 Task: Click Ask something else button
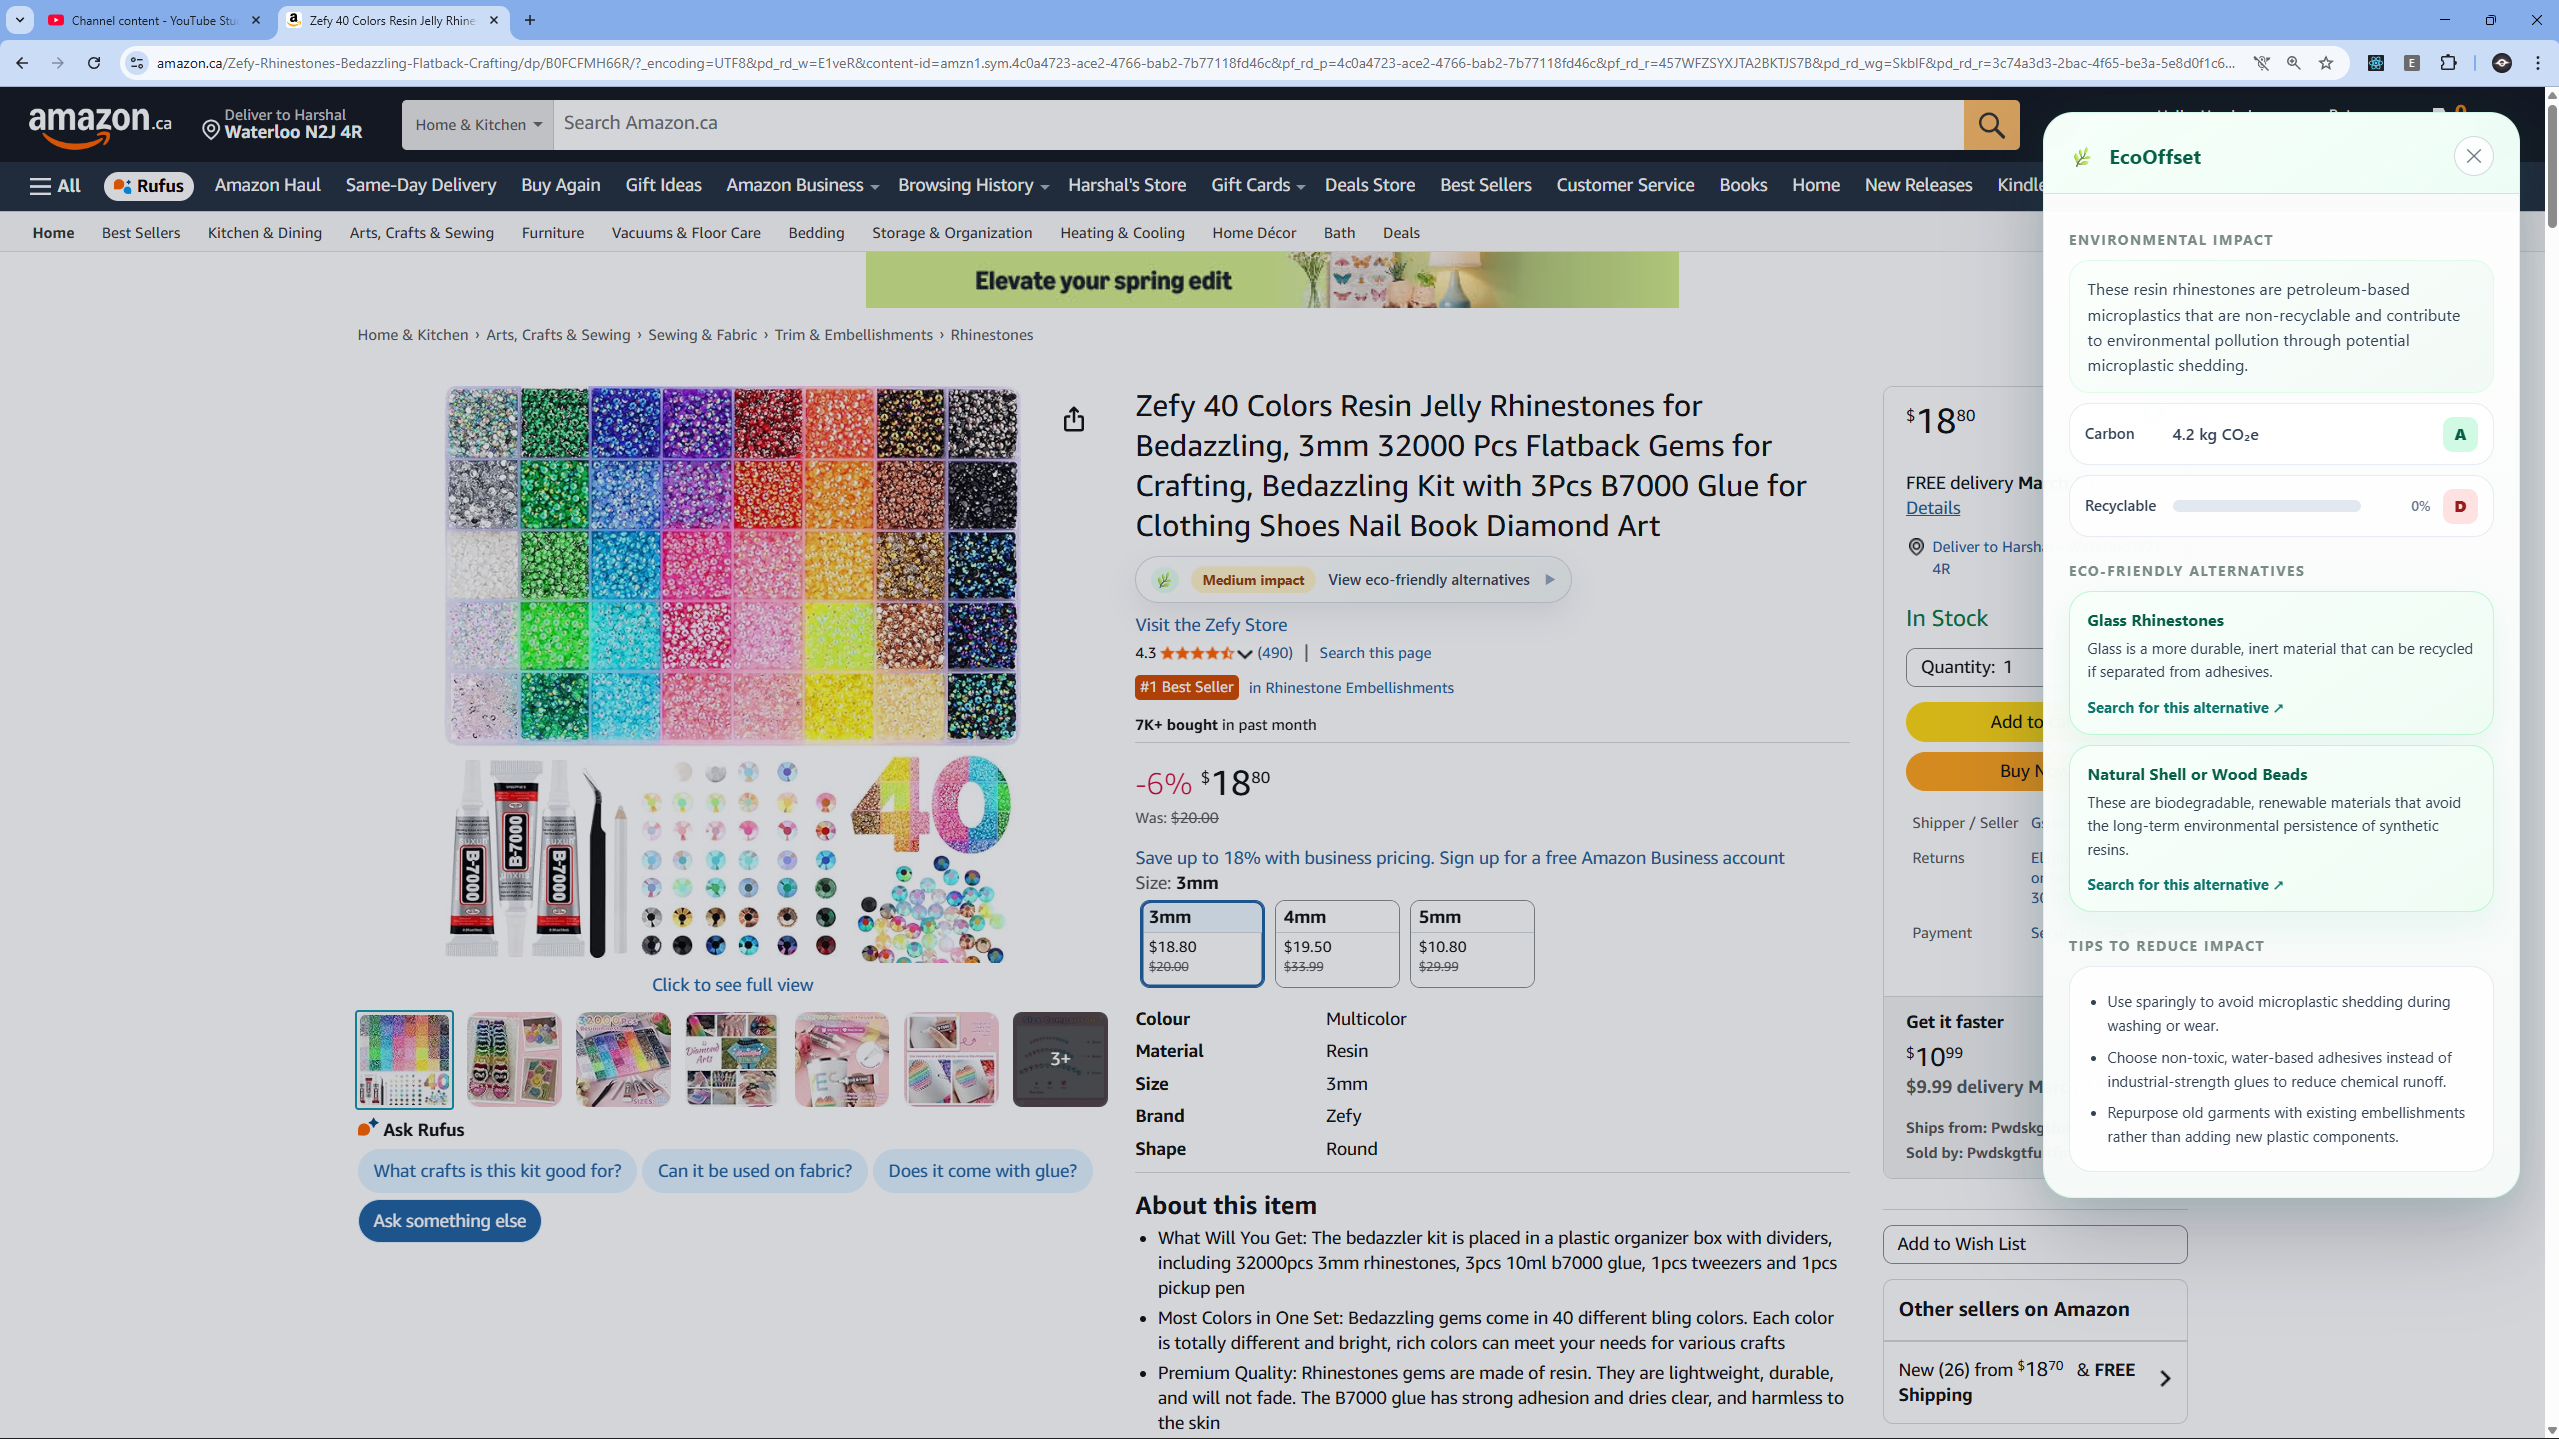coord(449,1221)
